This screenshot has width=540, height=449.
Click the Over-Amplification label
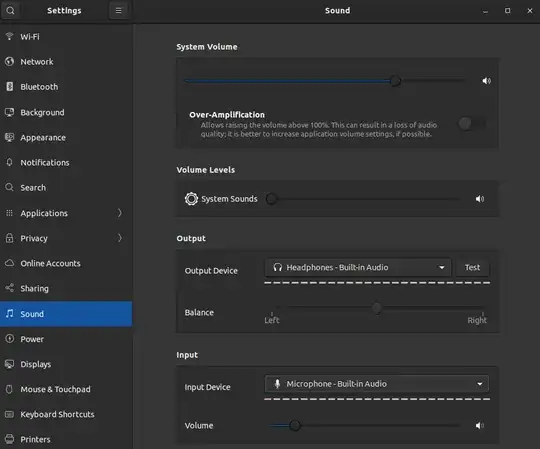tap(227, 115)
